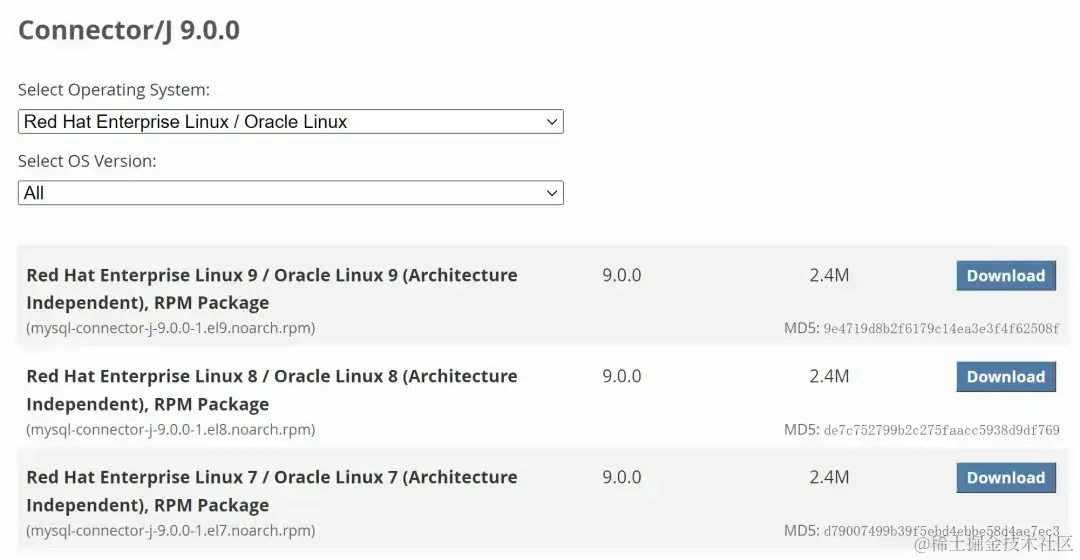
Task: Open the Select OS Version dropdown
Action: (x=291, y=193)
